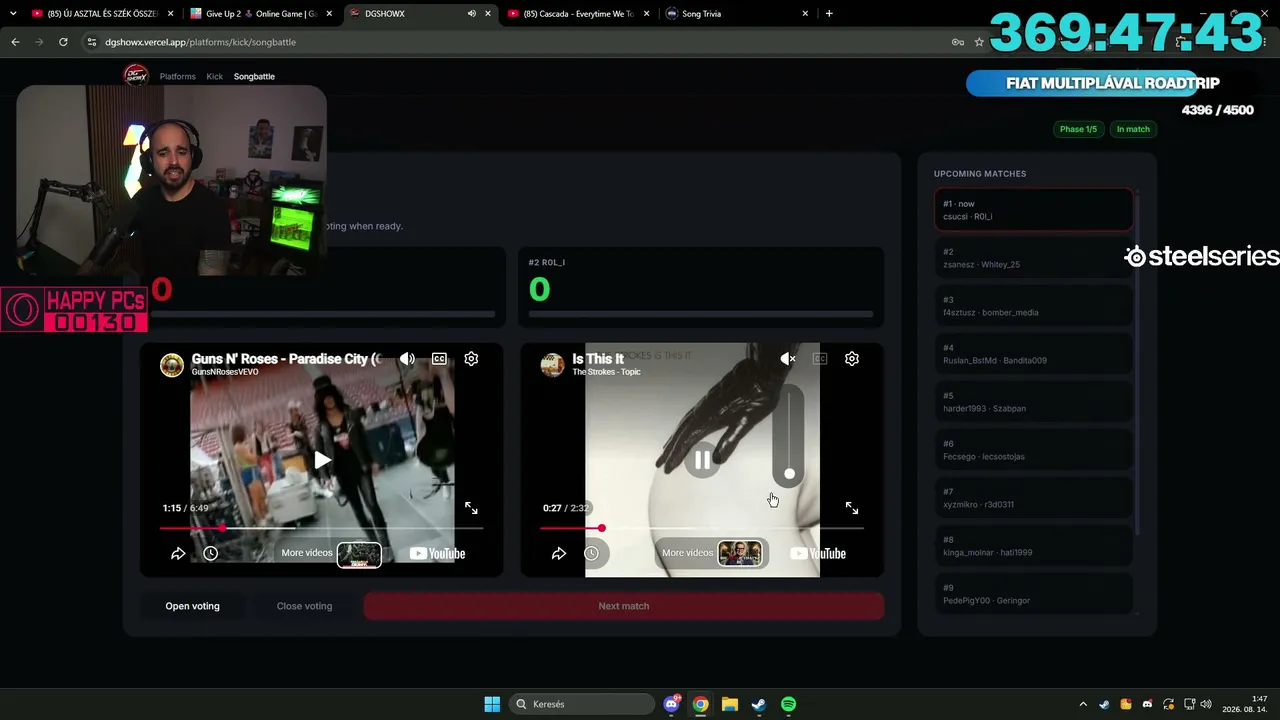Select upcoming match #6 Fecsego vs lecsostojas
The height and width of the screenshot is (720, 1280).
tap(1033, 450)
